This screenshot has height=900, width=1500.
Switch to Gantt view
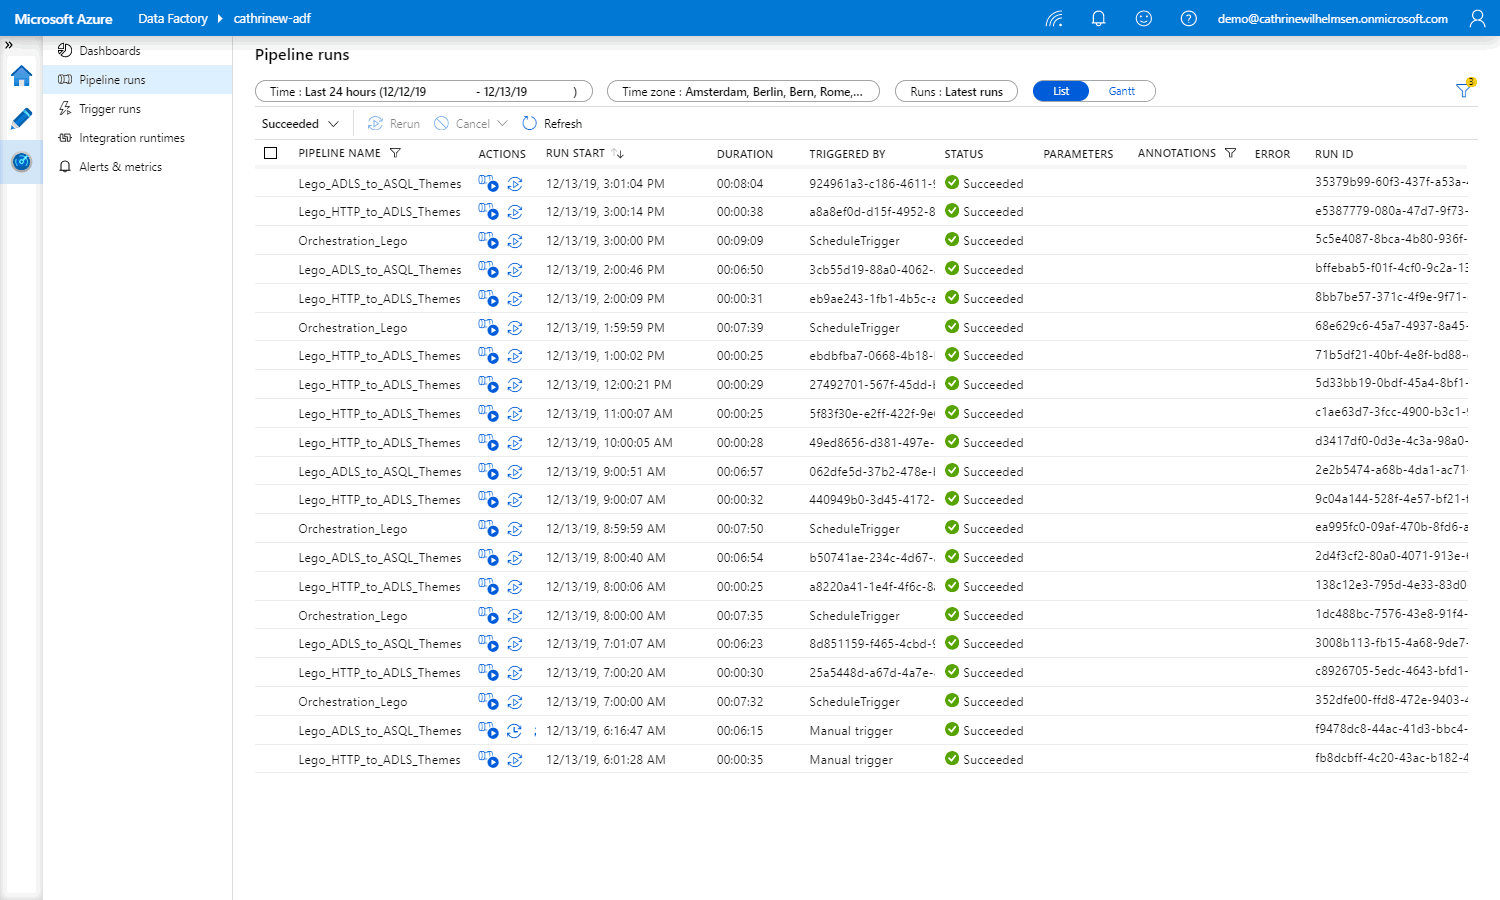pyautogui.click(x=1121, y=91)
